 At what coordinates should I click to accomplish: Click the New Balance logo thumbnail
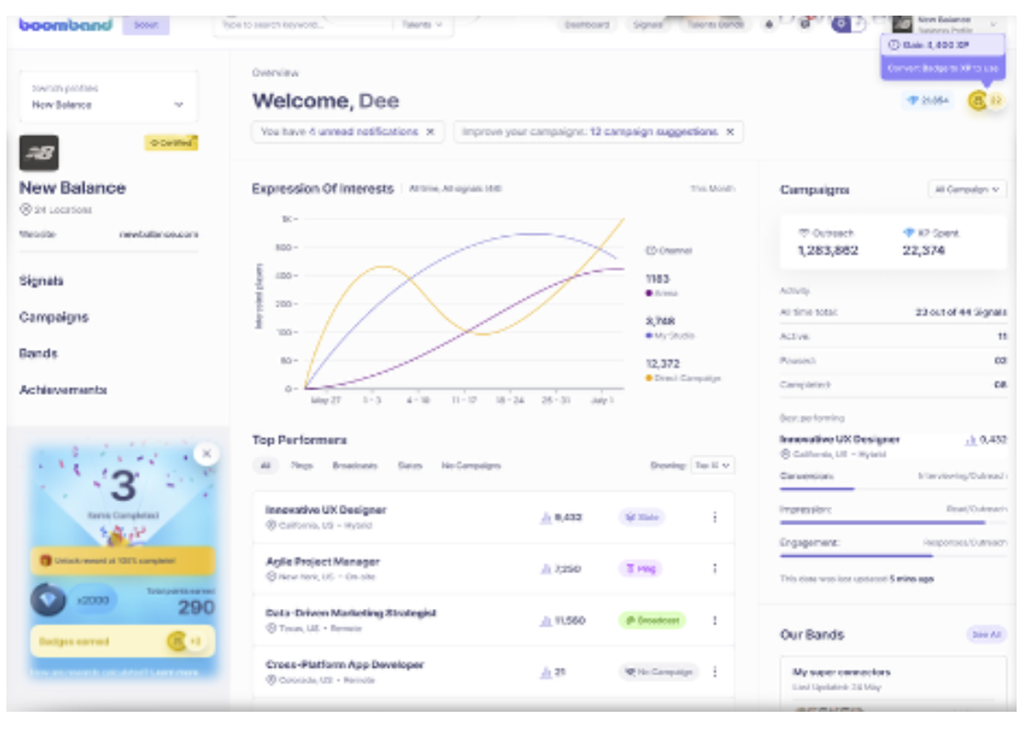[39, 153]
